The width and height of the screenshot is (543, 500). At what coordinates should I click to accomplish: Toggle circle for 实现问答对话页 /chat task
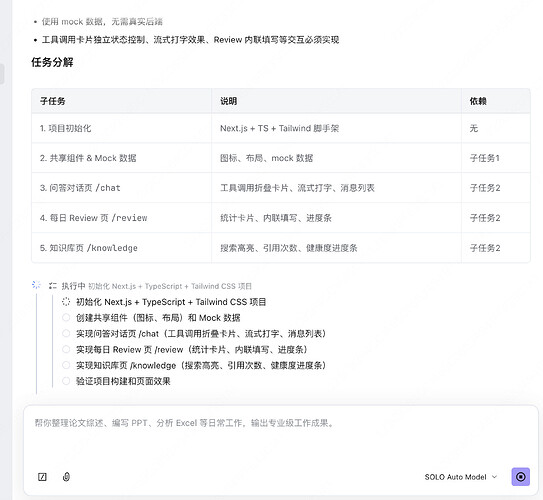click(66, 333)
